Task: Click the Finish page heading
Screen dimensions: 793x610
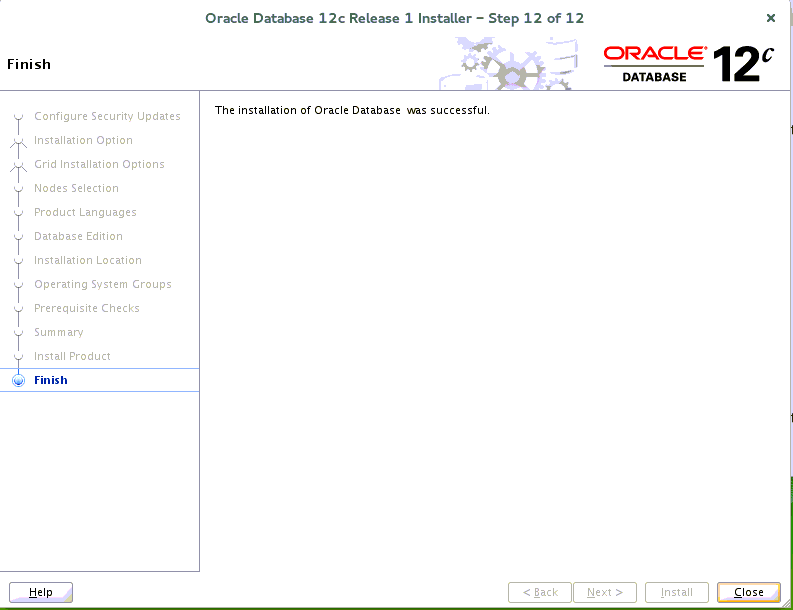Action: click(29, 64)
